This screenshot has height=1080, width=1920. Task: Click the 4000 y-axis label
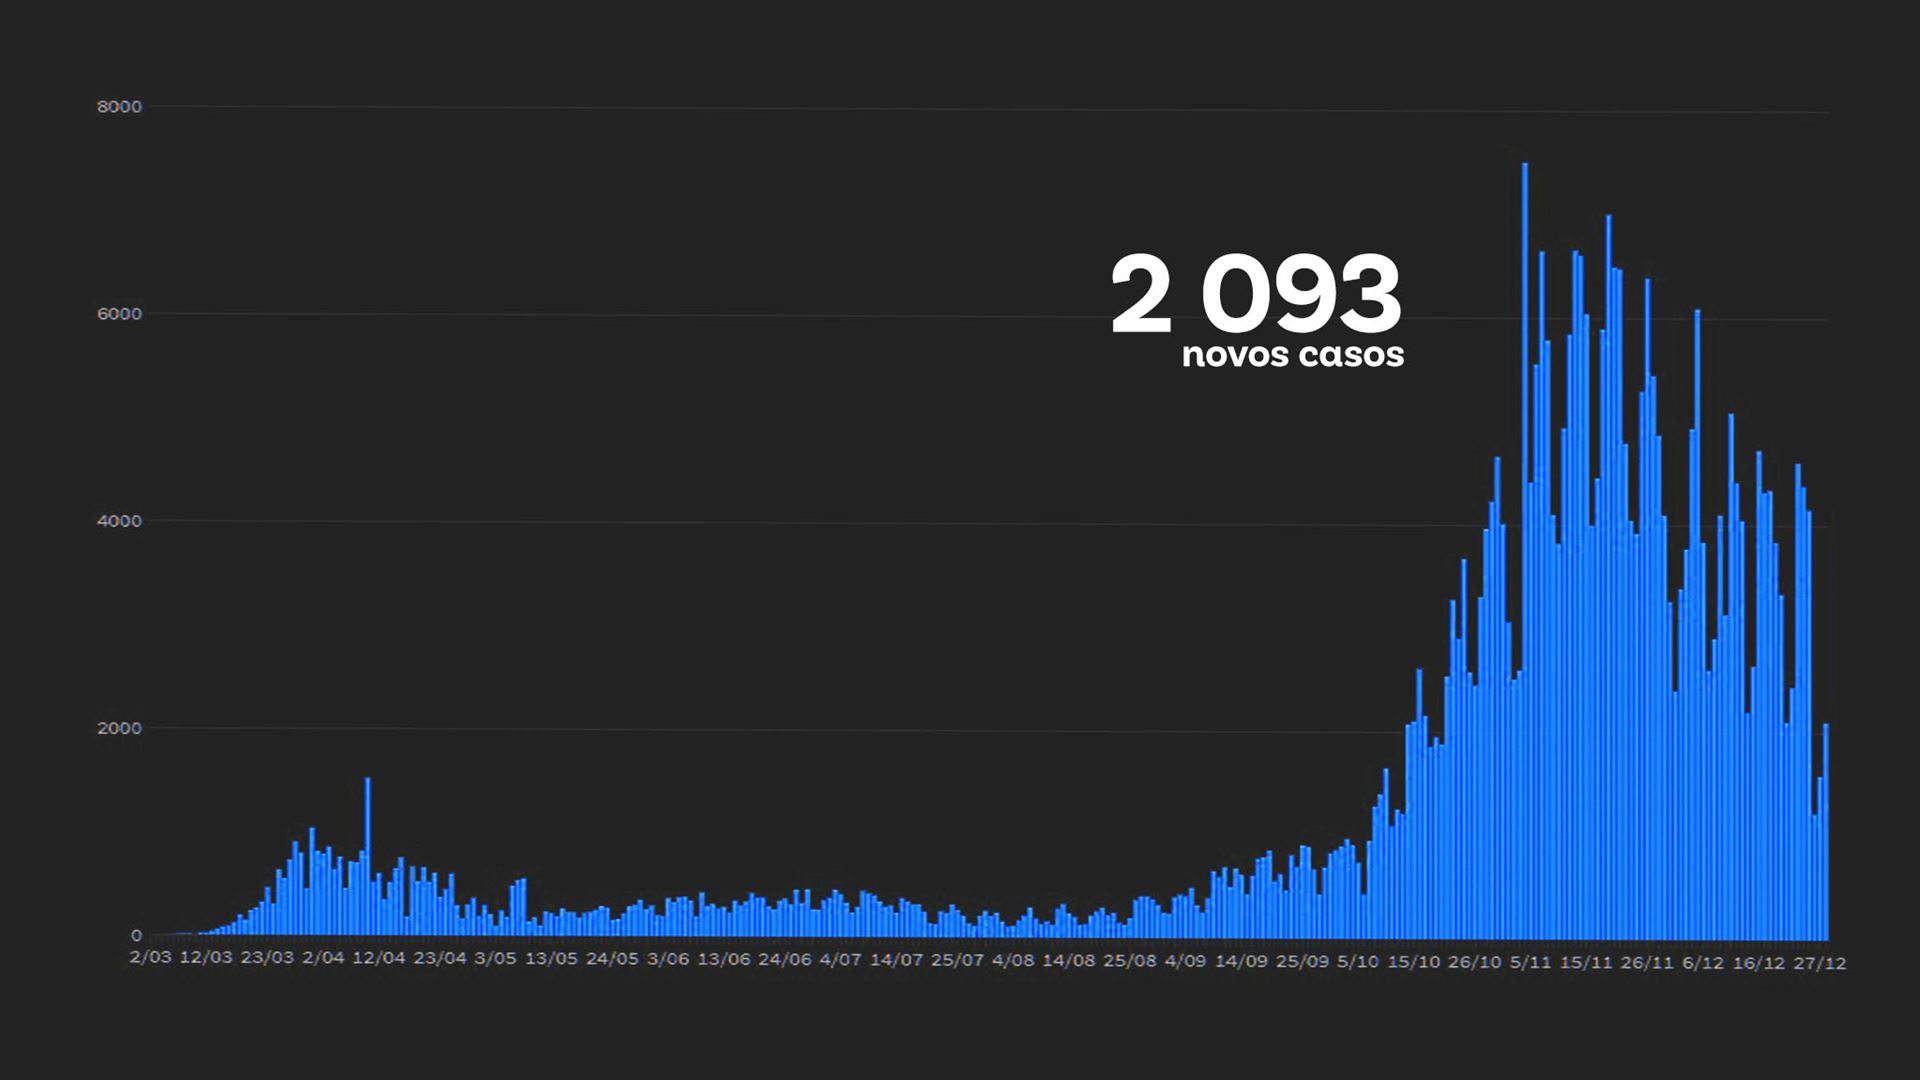coord(119,521)
